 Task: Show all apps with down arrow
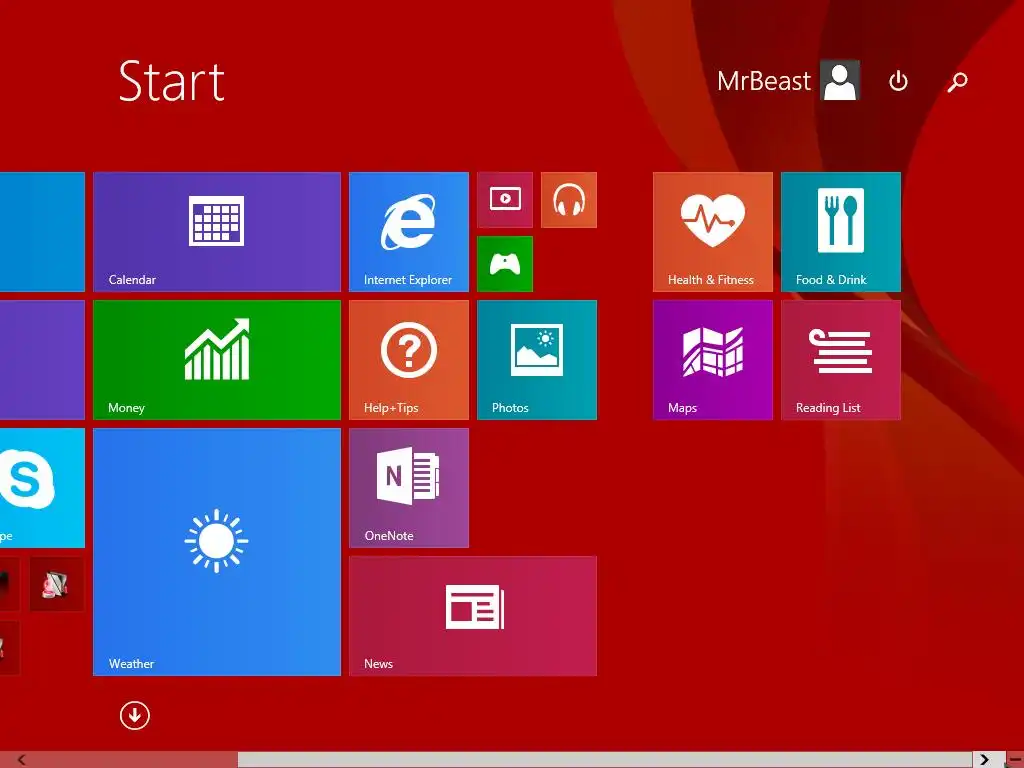(x=135, y=716)
